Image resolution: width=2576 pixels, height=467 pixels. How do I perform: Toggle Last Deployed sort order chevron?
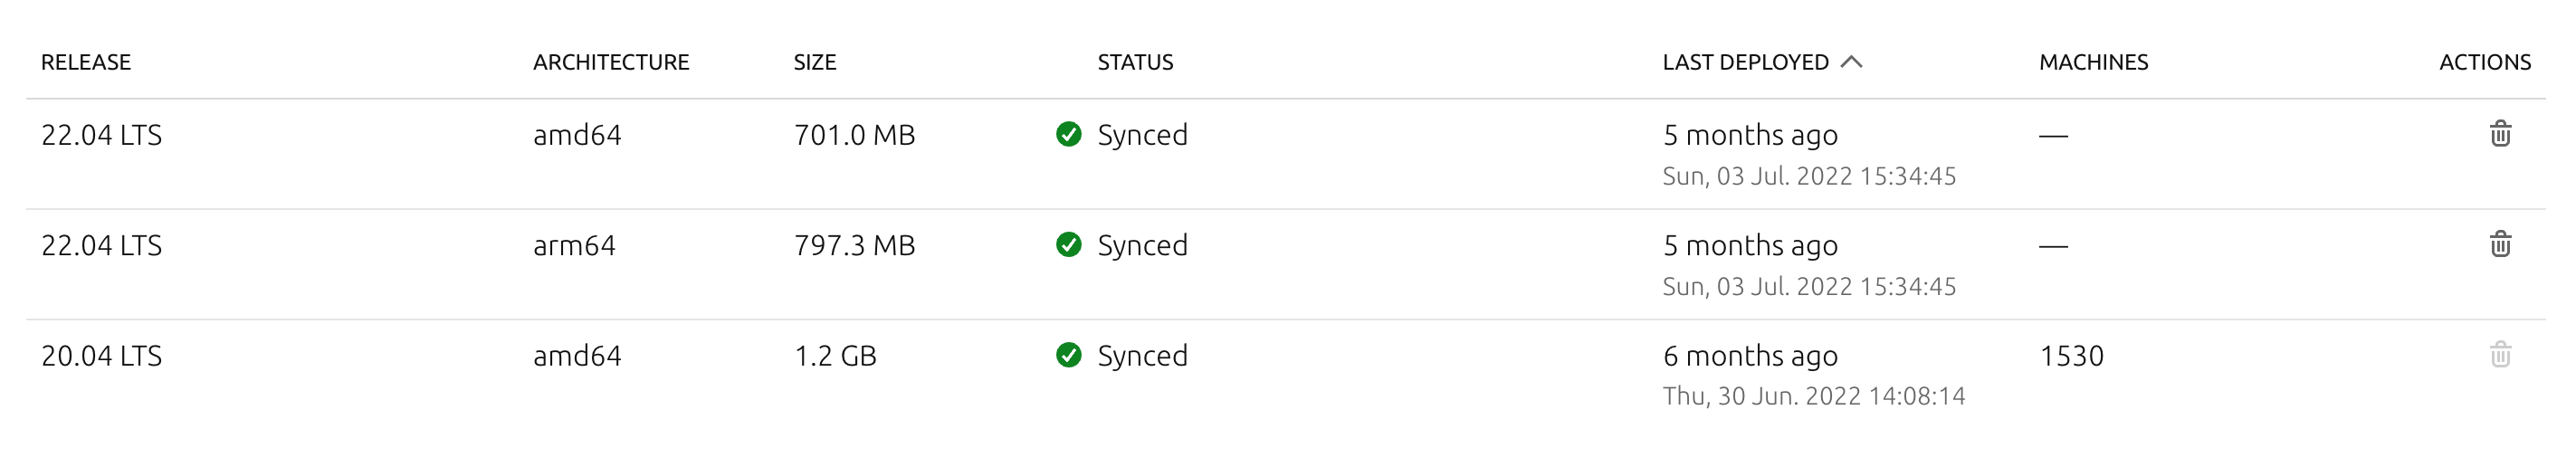(1852, 62)
